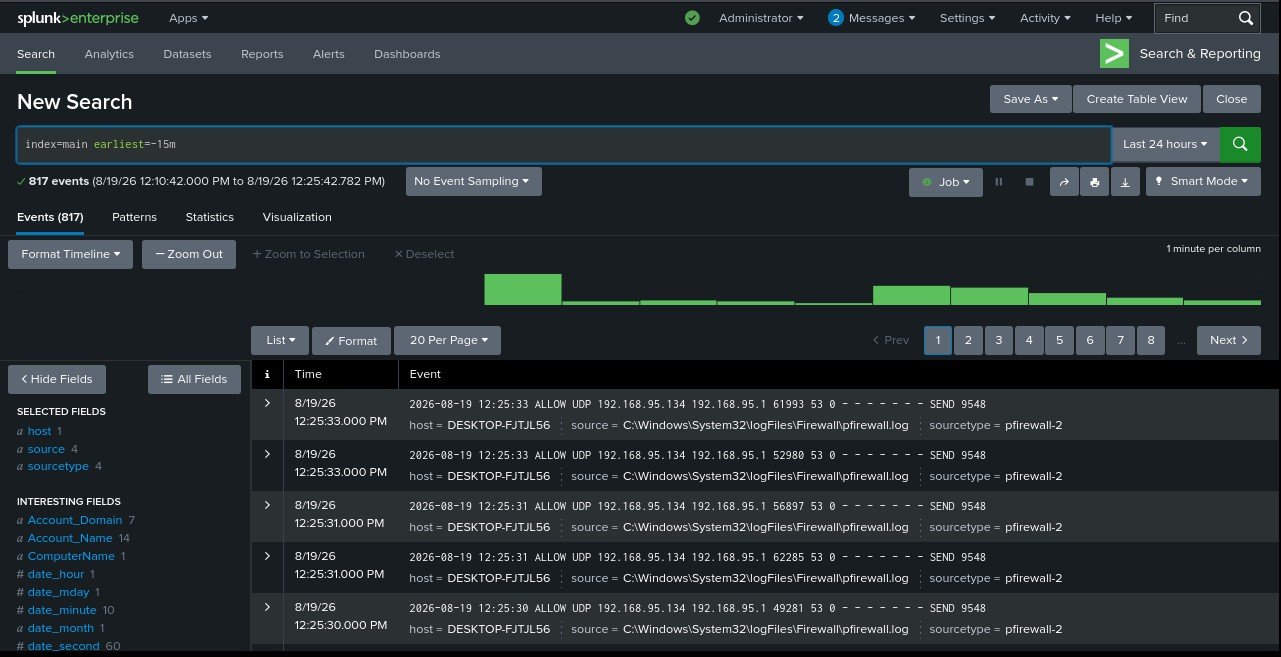The image size is (1281, 657).
Task: Go to results page 8
Action: point(1151,340)
